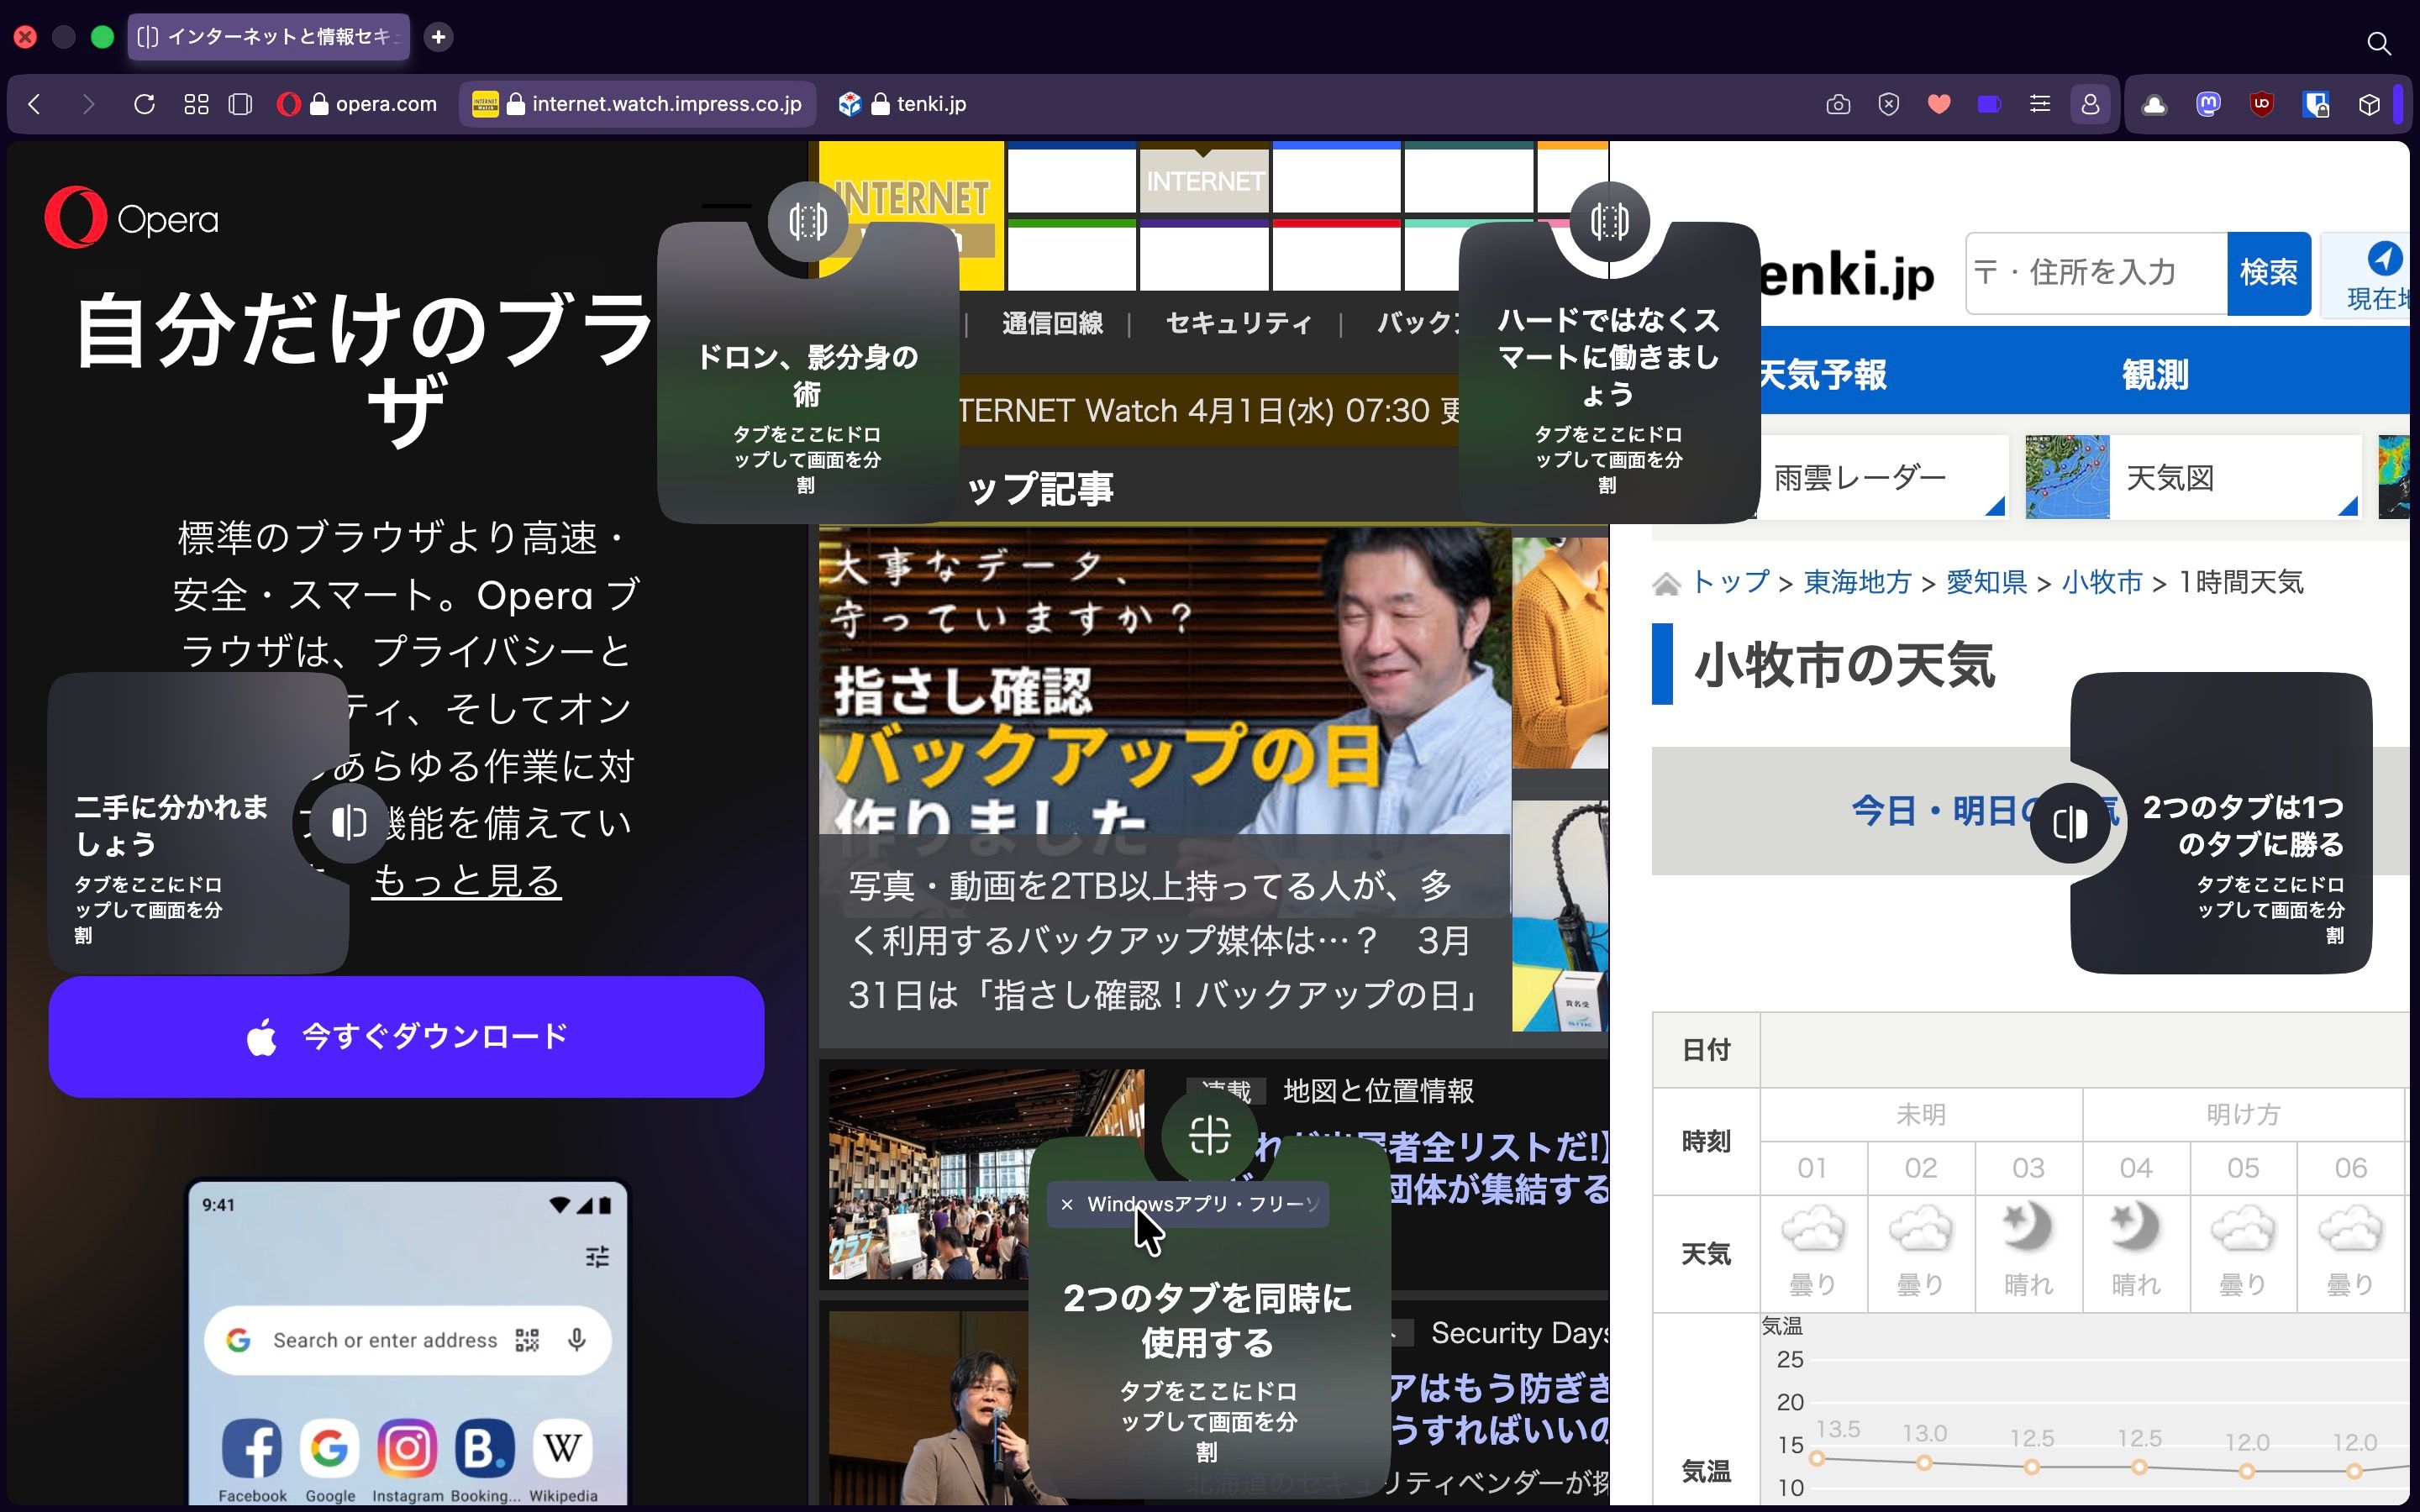Click the 天気図 map thumbnail

click(2067, 477)
